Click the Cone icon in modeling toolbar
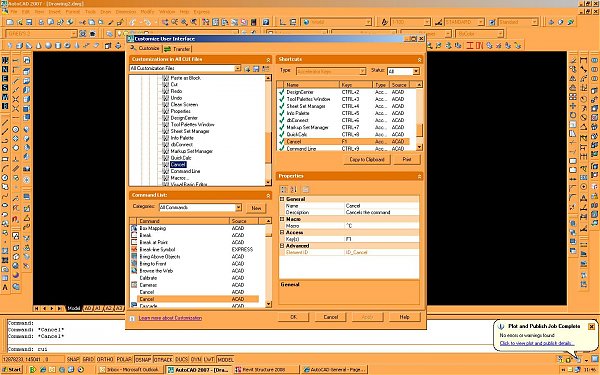The width and height of the screenshot is (600, 375). point(39,46)
